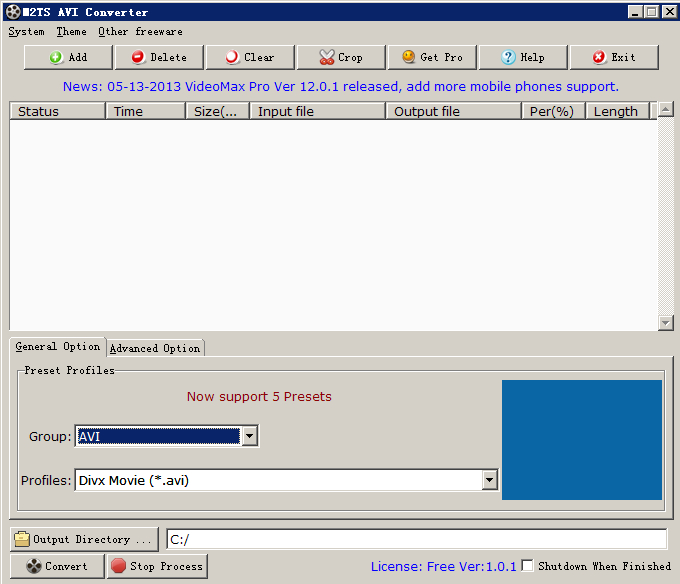Click the Get Pro smiley button
This screenshot has width=680, height=584.
click(432, 57)
